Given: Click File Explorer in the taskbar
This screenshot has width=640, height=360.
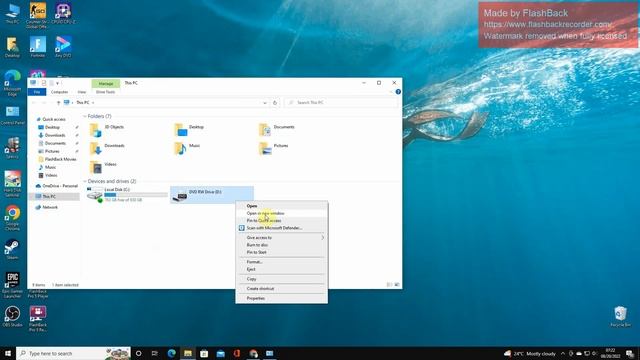Looking at the screenshot, I should pos(188,353).
